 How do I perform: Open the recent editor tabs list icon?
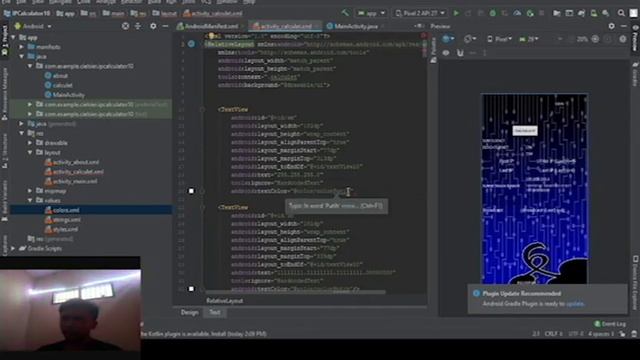click(419, 26)
